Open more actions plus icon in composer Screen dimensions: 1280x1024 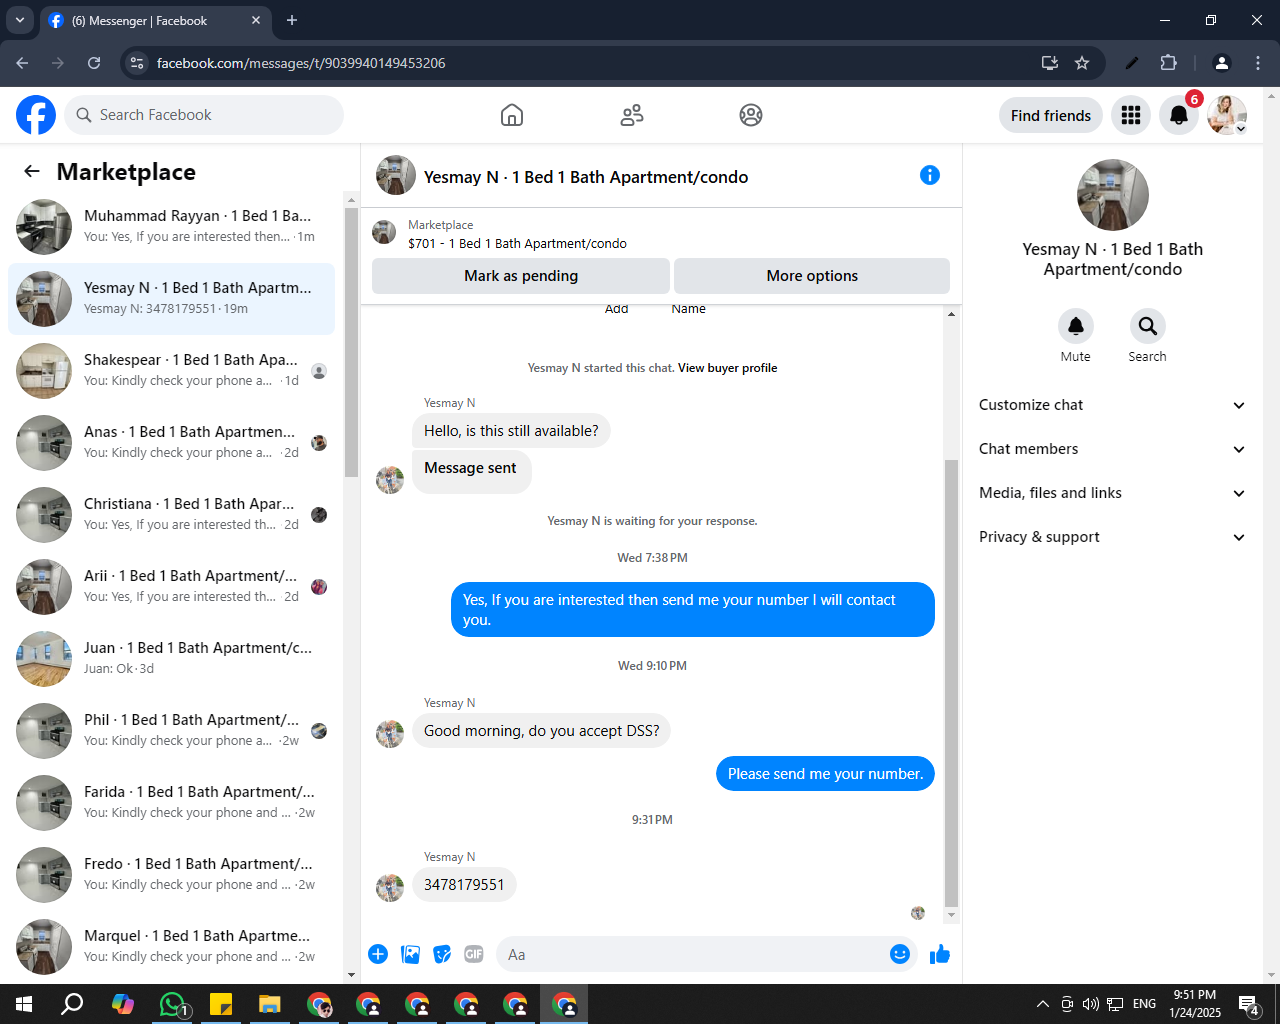(378, 954)
